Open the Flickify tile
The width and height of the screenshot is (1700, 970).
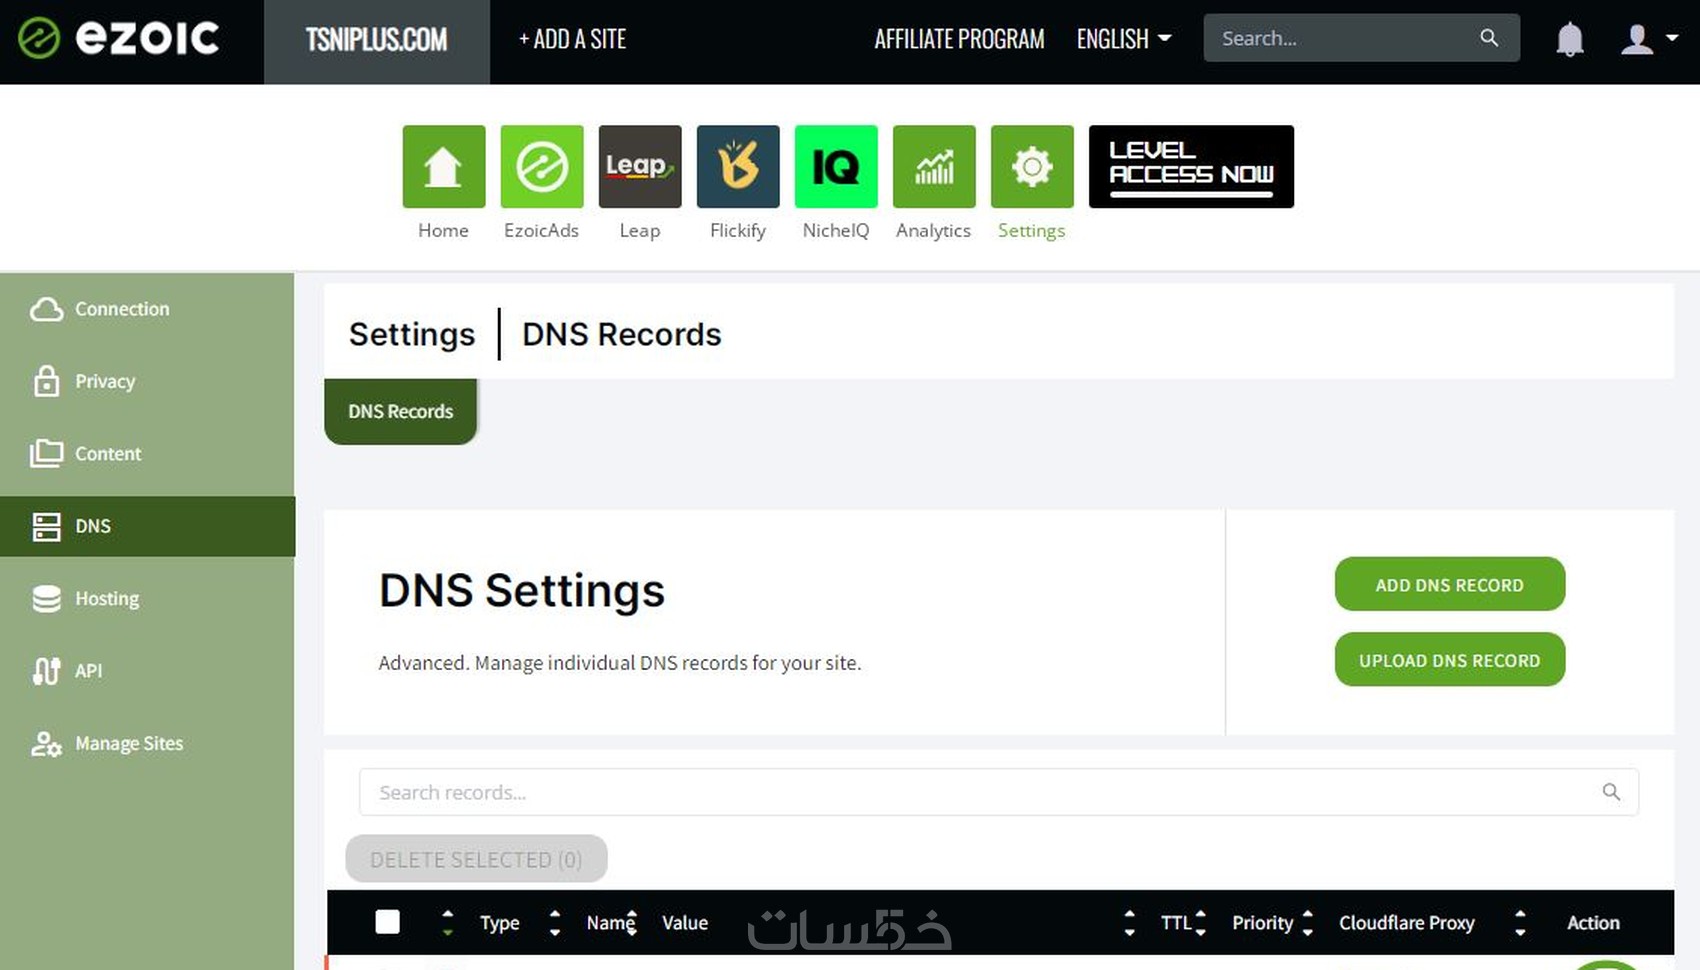point(738,166)
